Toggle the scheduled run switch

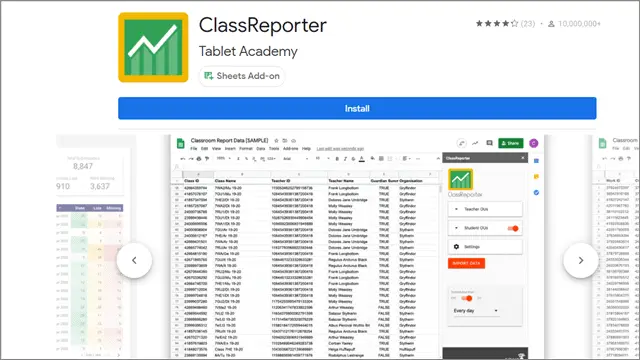467,298
